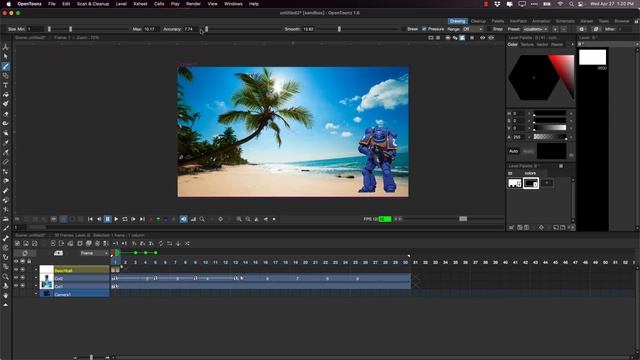Screen dimensions: 640x360
Task: Step to next frame in playback bar
Action: point(133,219)
